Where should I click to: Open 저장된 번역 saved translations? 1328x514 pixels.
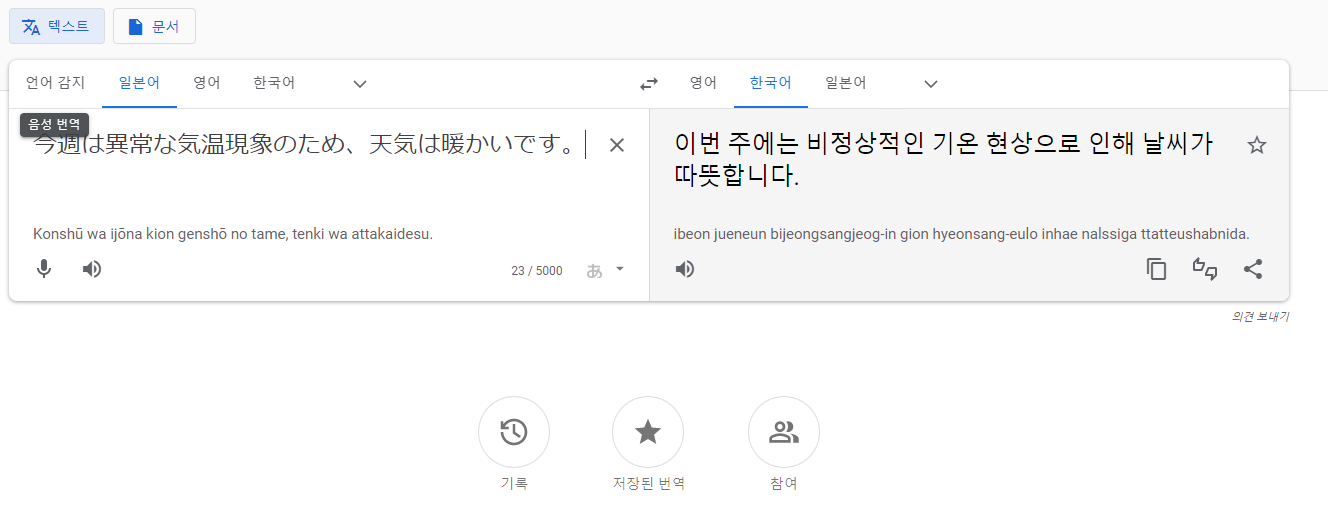(x=648, y=432)
